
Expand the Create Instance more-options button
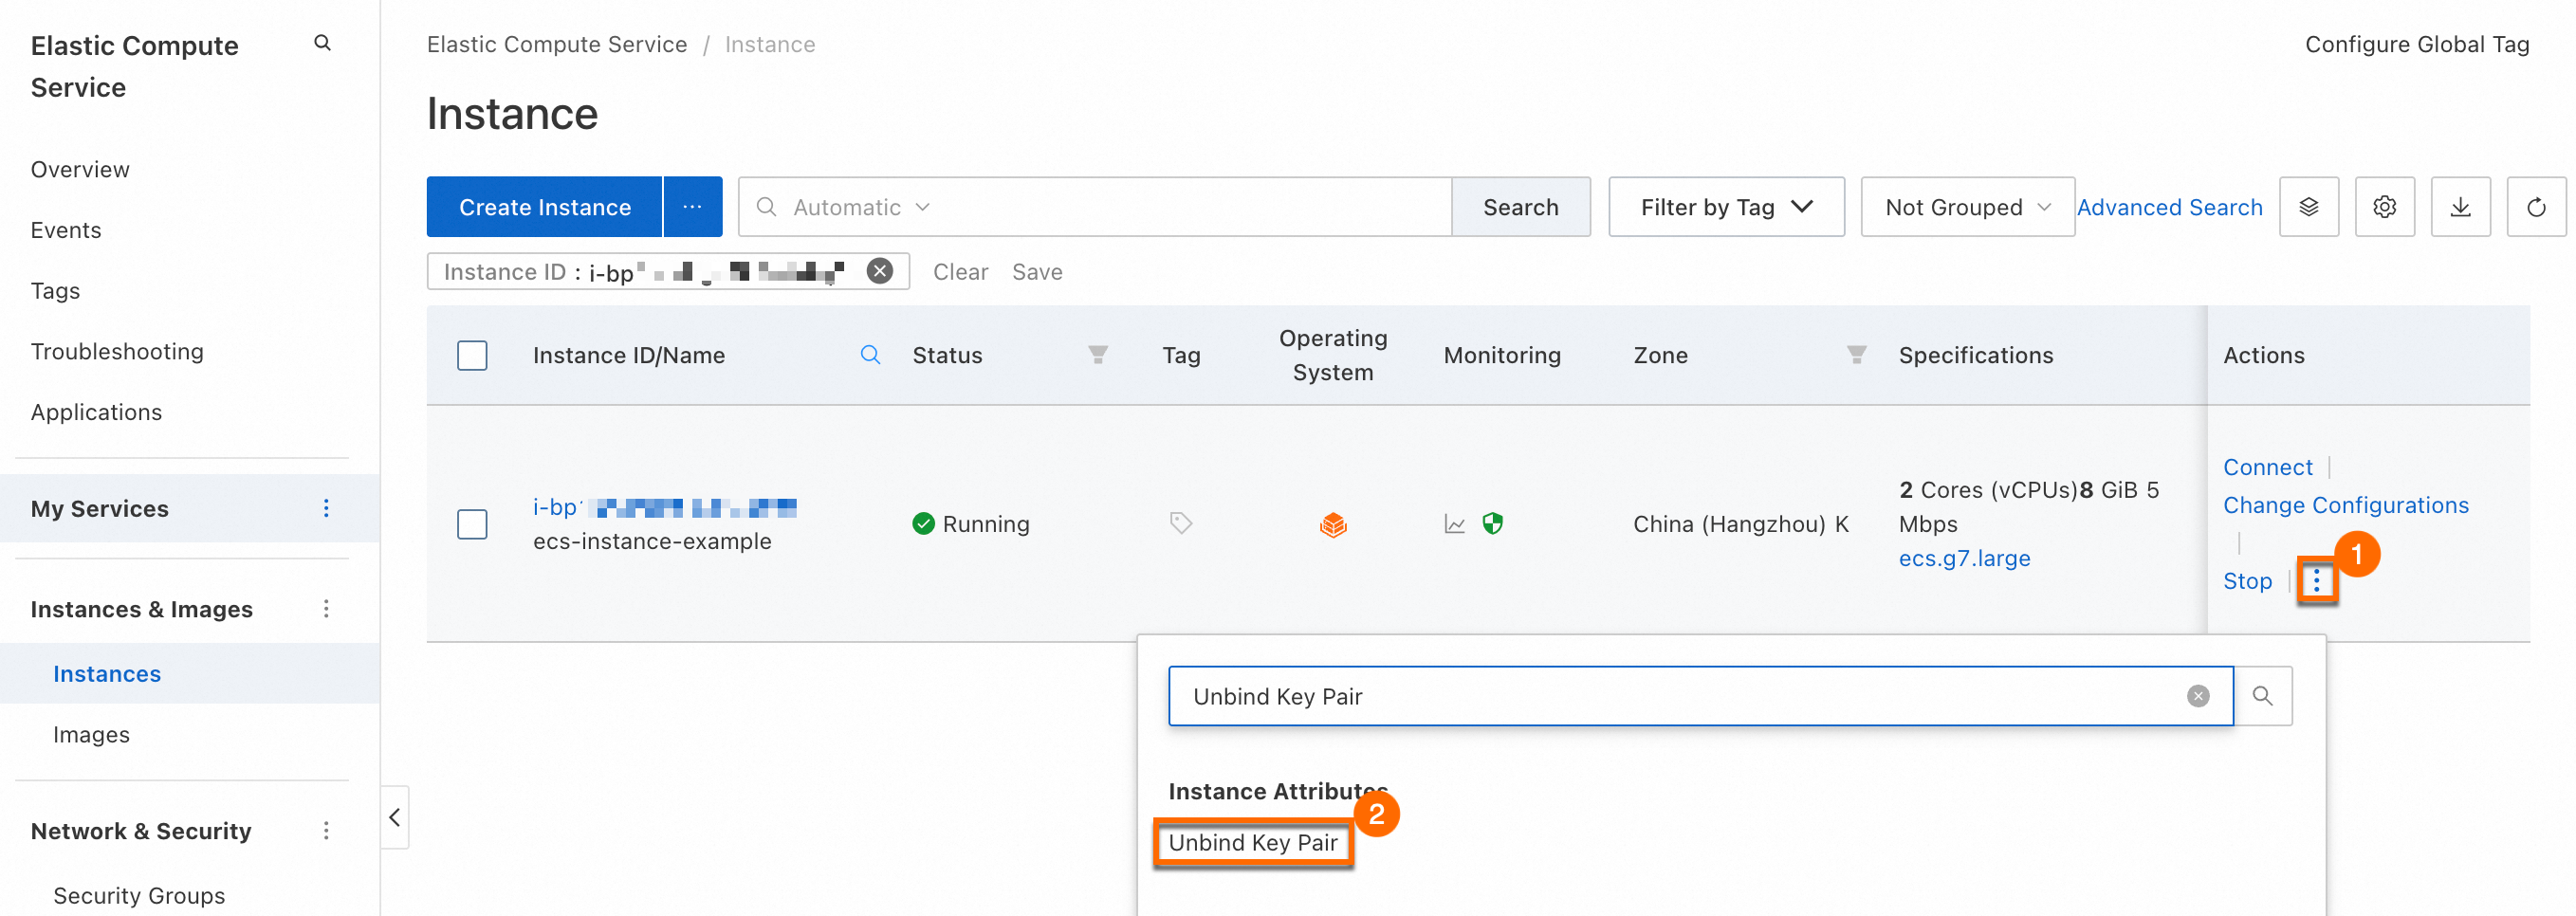click(x=692, y=207)
